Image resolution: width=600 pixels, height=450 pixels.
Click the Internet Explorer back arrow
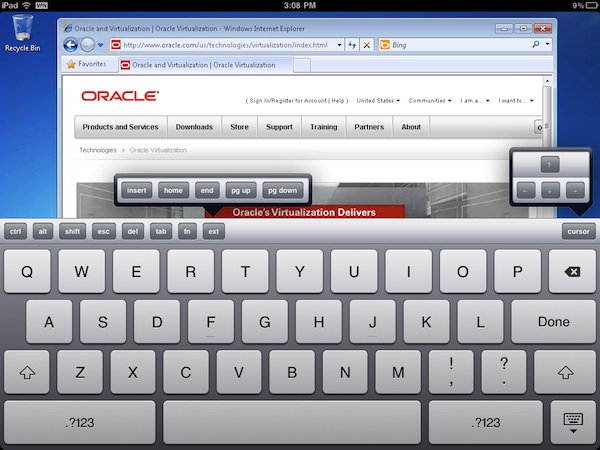tap(70, 45)
